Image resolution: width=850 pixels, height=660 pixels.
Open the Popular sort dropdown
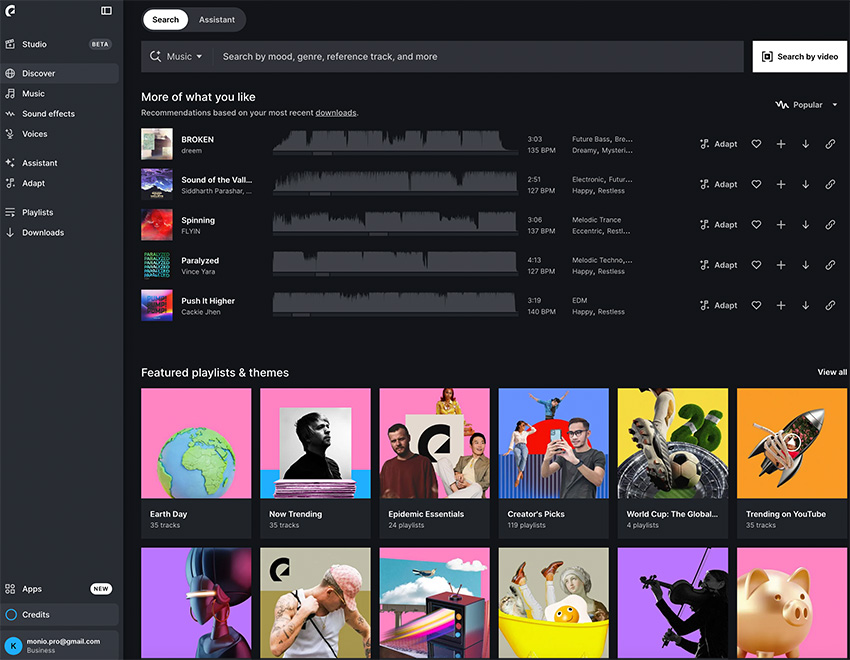pos(806,105)
